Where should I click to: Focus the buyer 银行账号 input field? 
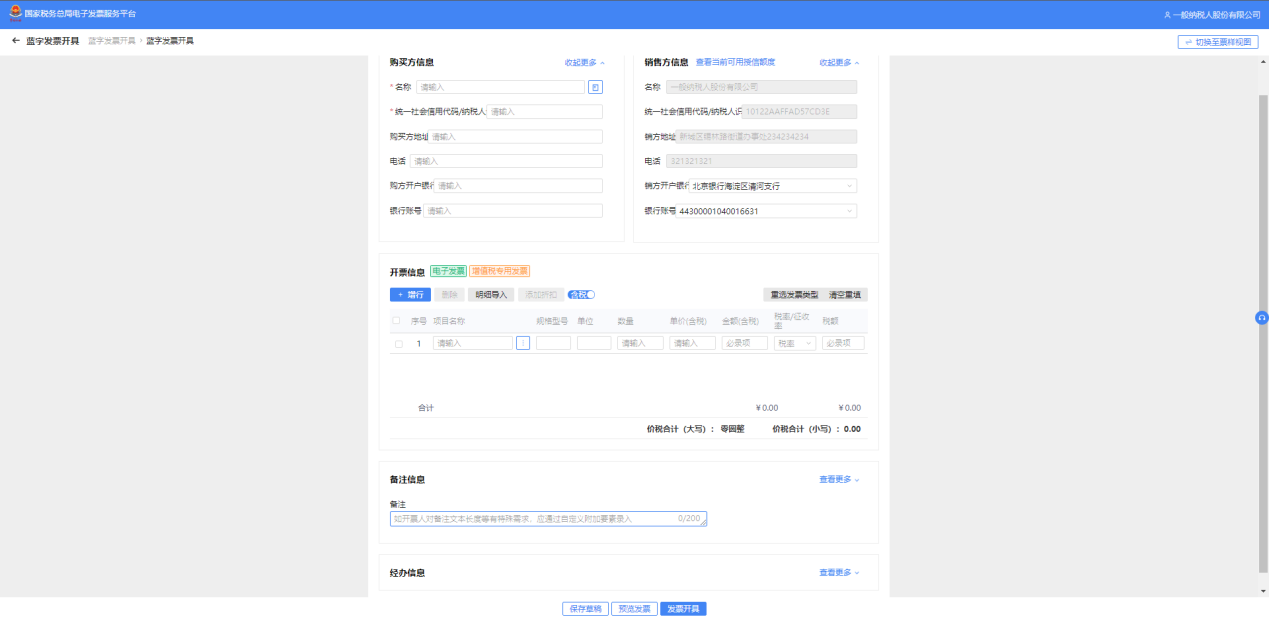[512, 211]
